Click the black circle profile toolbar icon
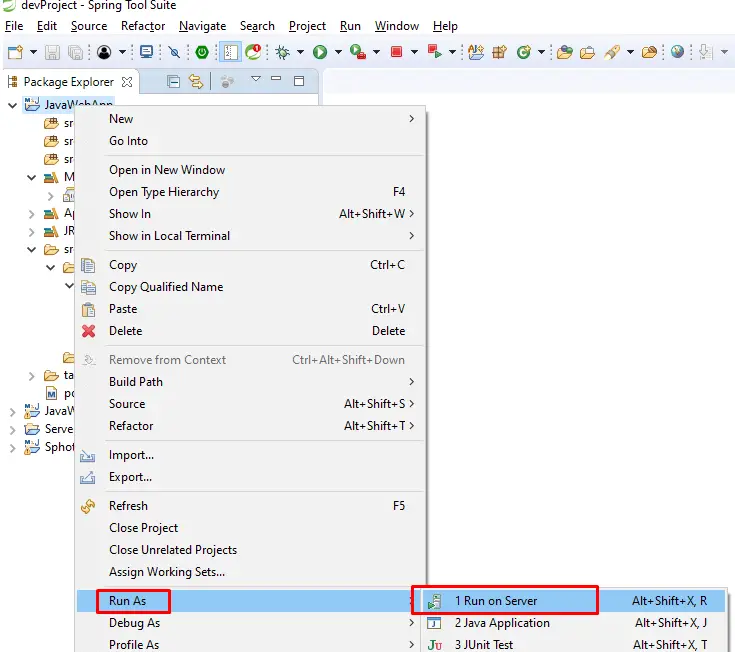 tap(104, 52)
